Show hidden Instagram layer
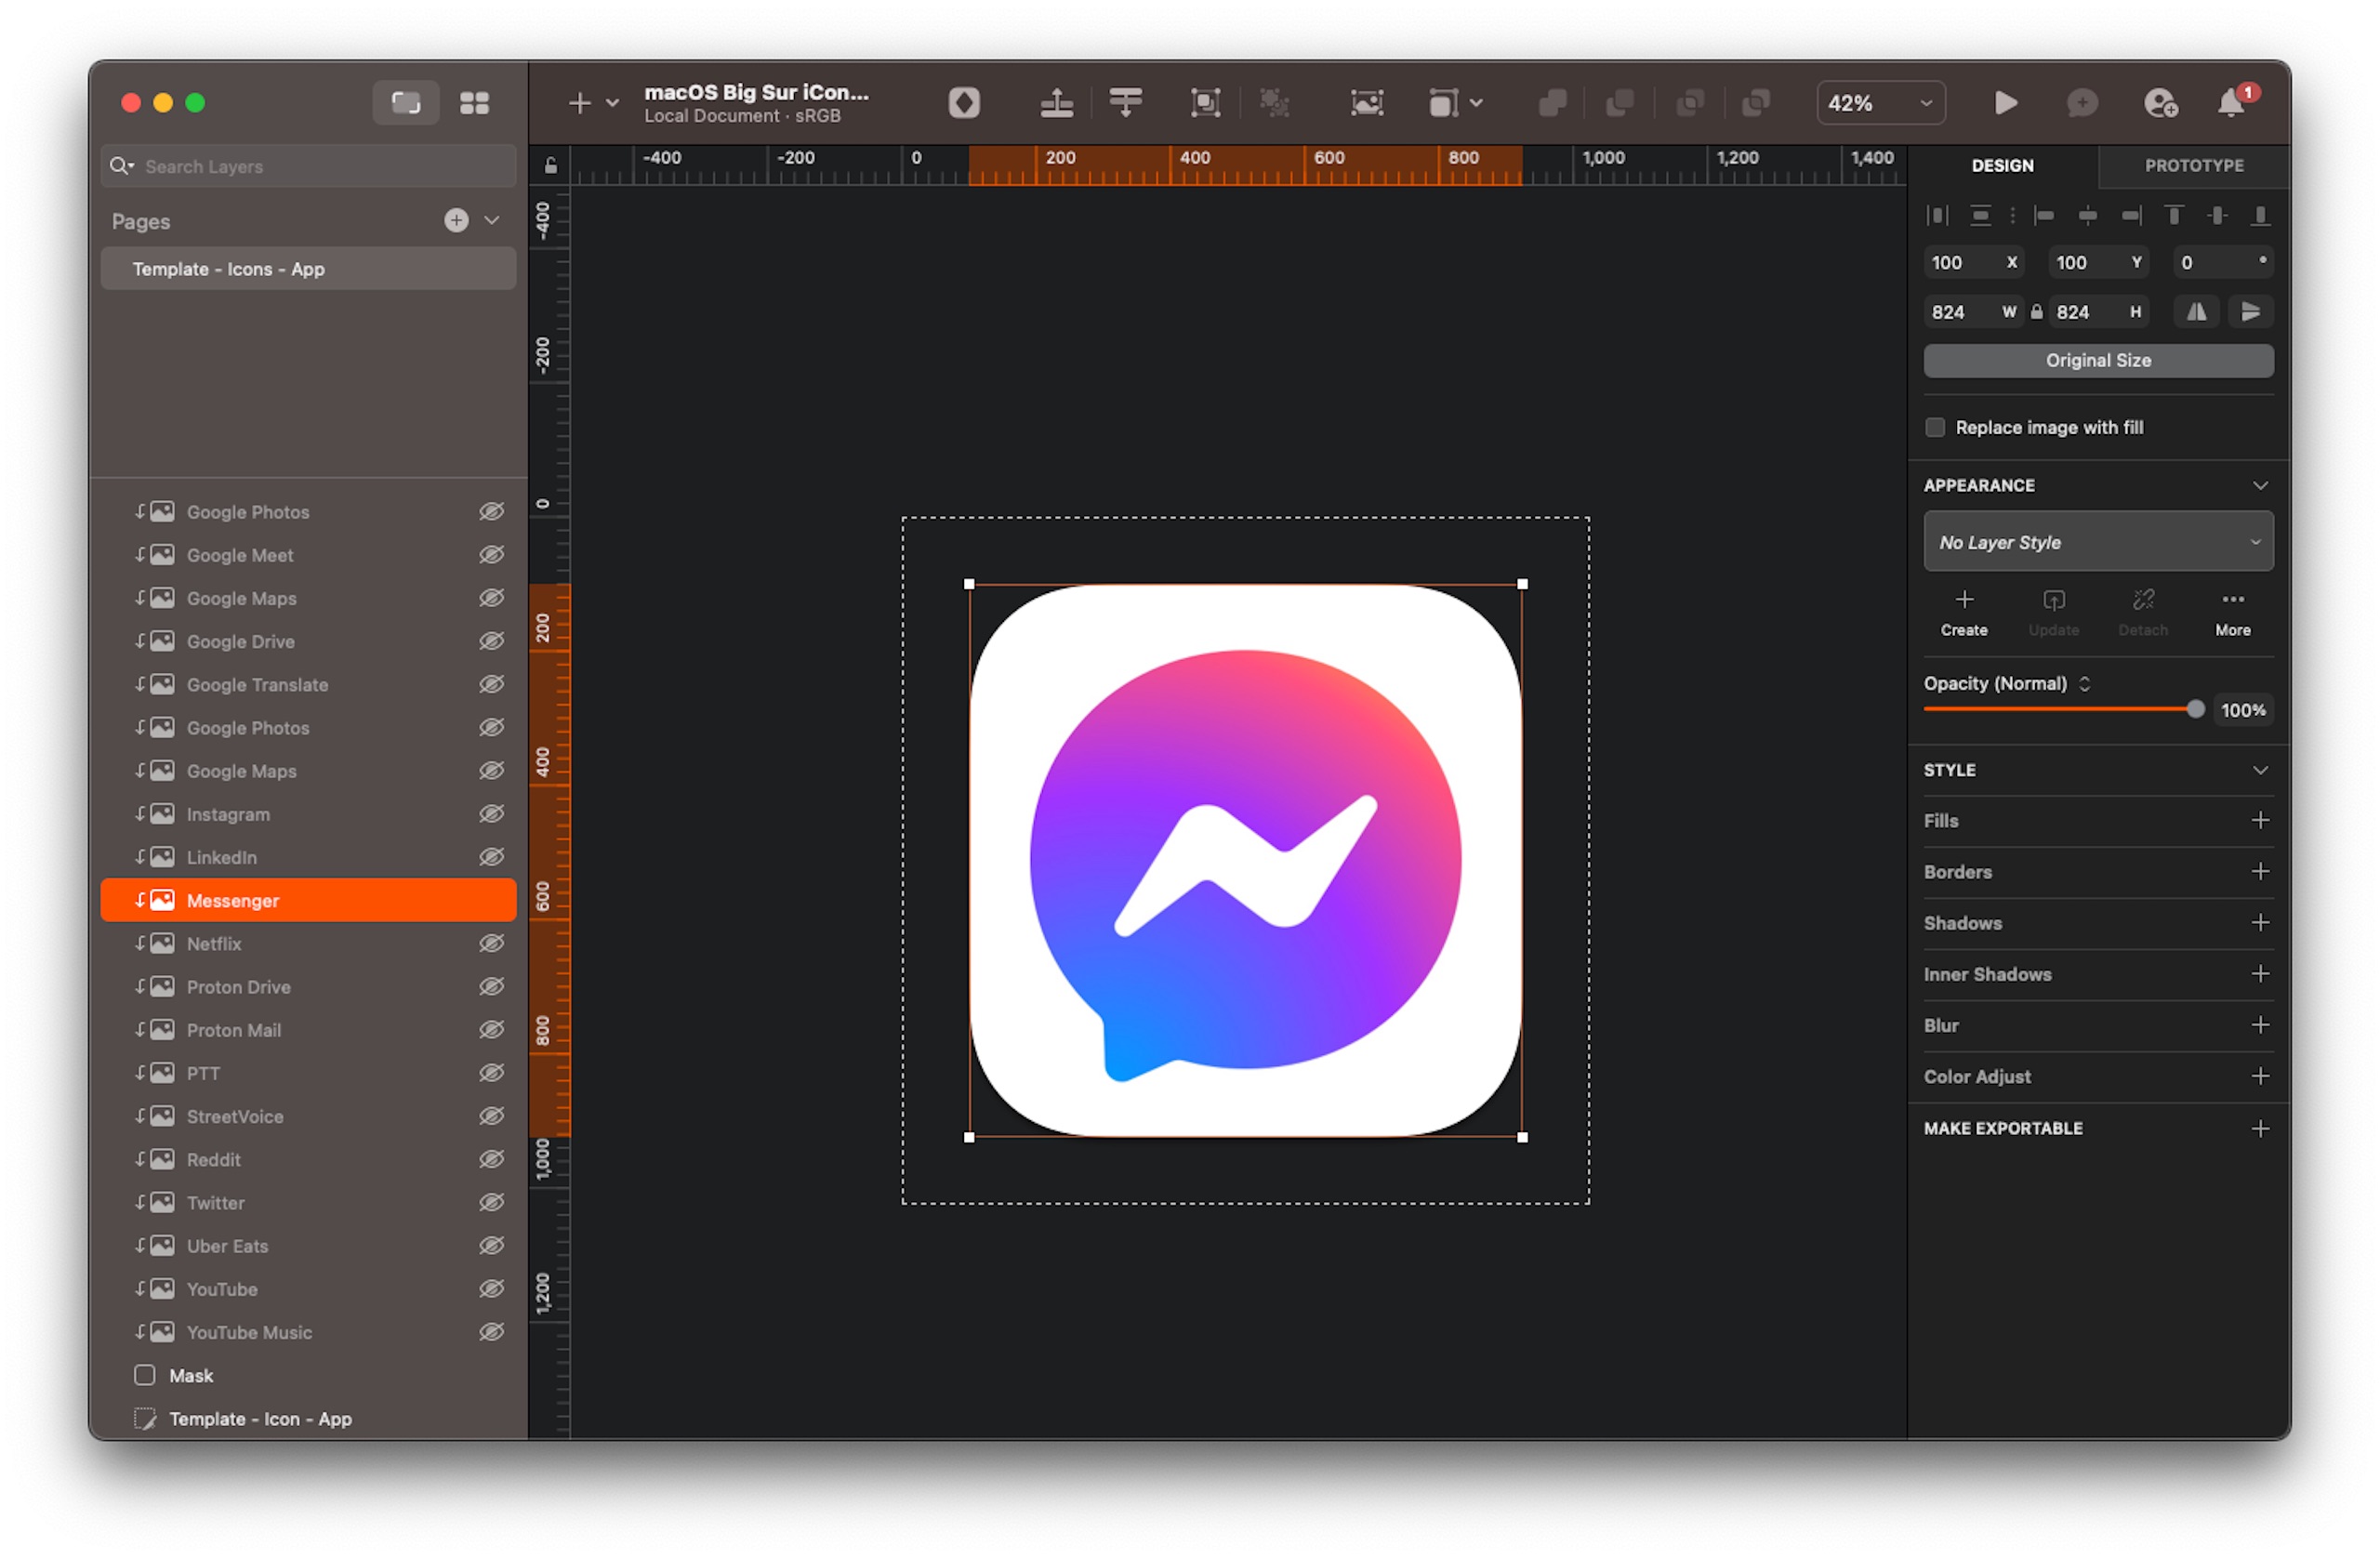The image size is (2380, 1558). coord(491,814)
